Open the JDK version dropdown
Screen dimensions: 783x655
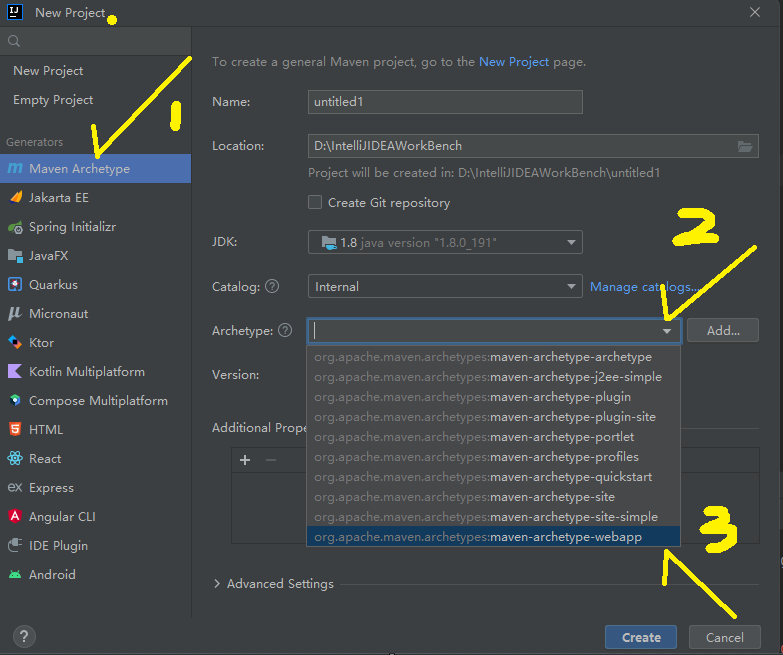(x=572, y=242)
